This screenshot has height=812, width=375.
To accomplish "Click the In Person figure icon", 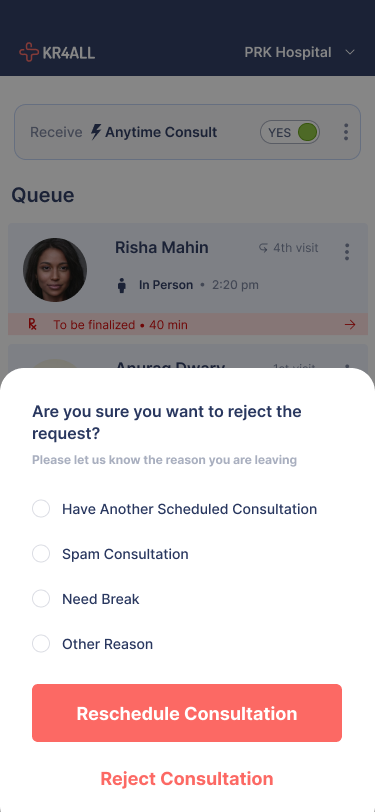I will point(122,285).
